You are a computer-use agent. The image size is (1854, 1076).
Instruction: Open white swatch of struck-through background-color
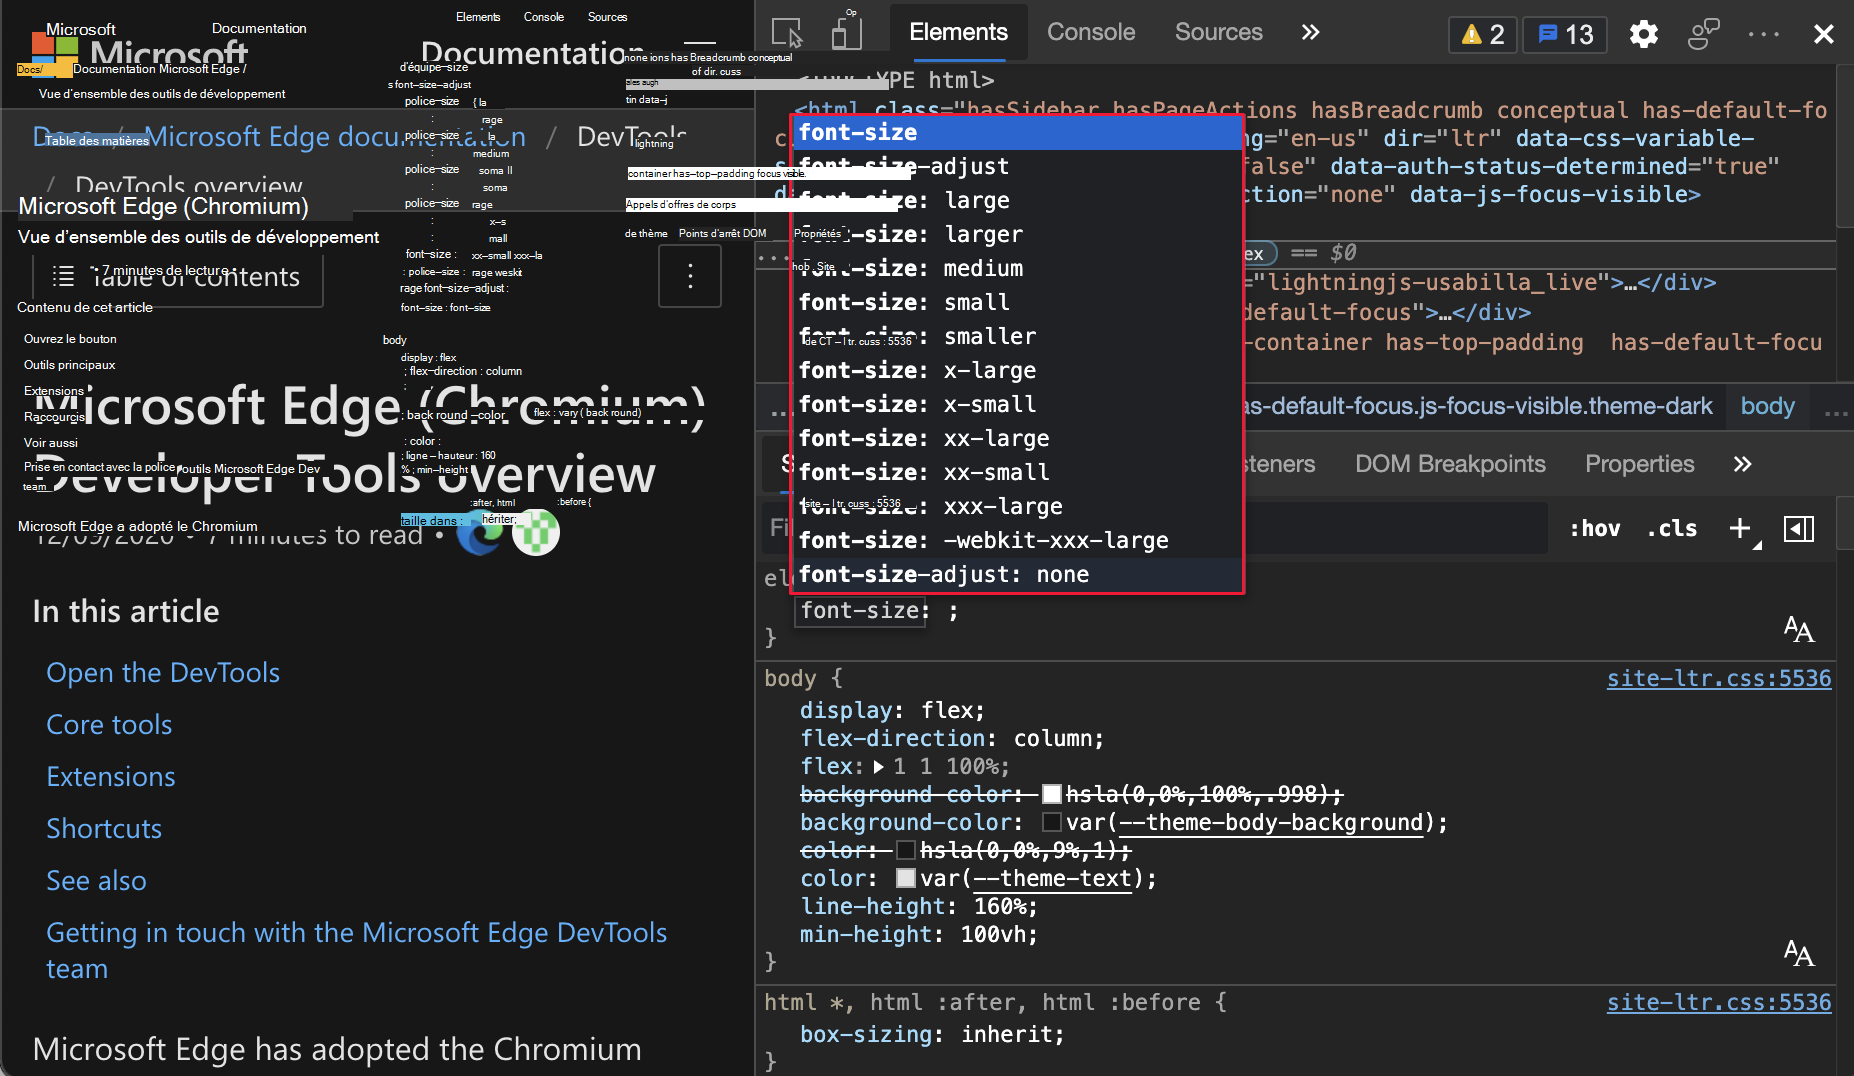(x=1051, y=794)
